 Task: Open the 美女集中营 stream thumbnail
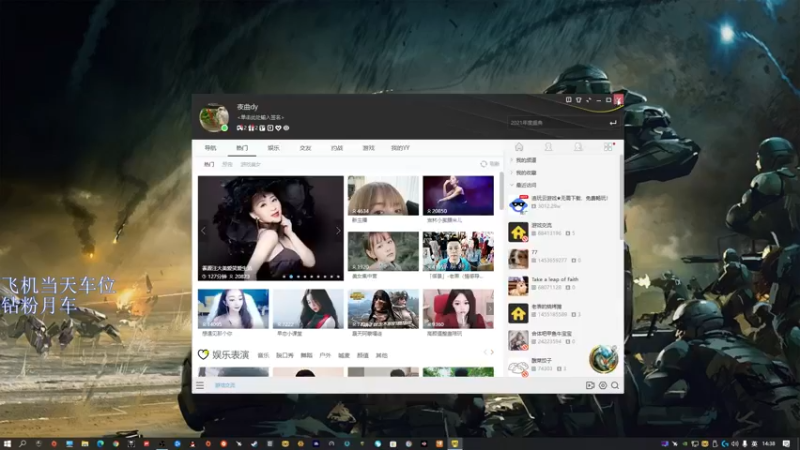pos(383,252)
